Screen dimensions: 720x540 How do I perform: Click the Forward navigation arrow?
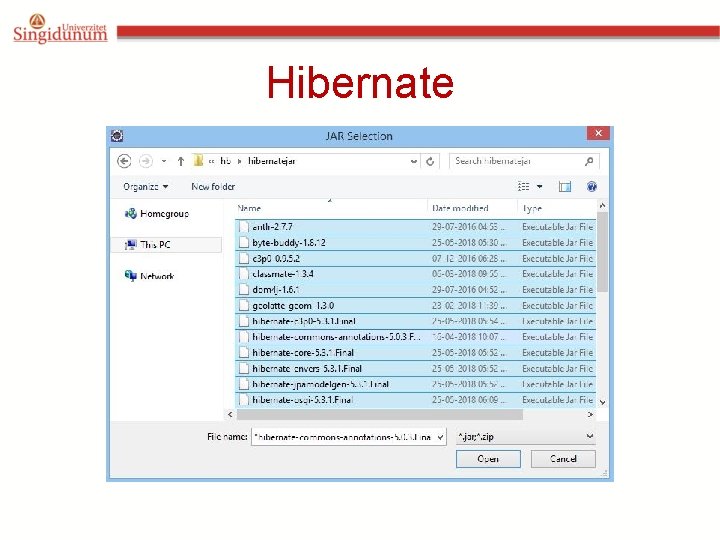coord(146,161)
